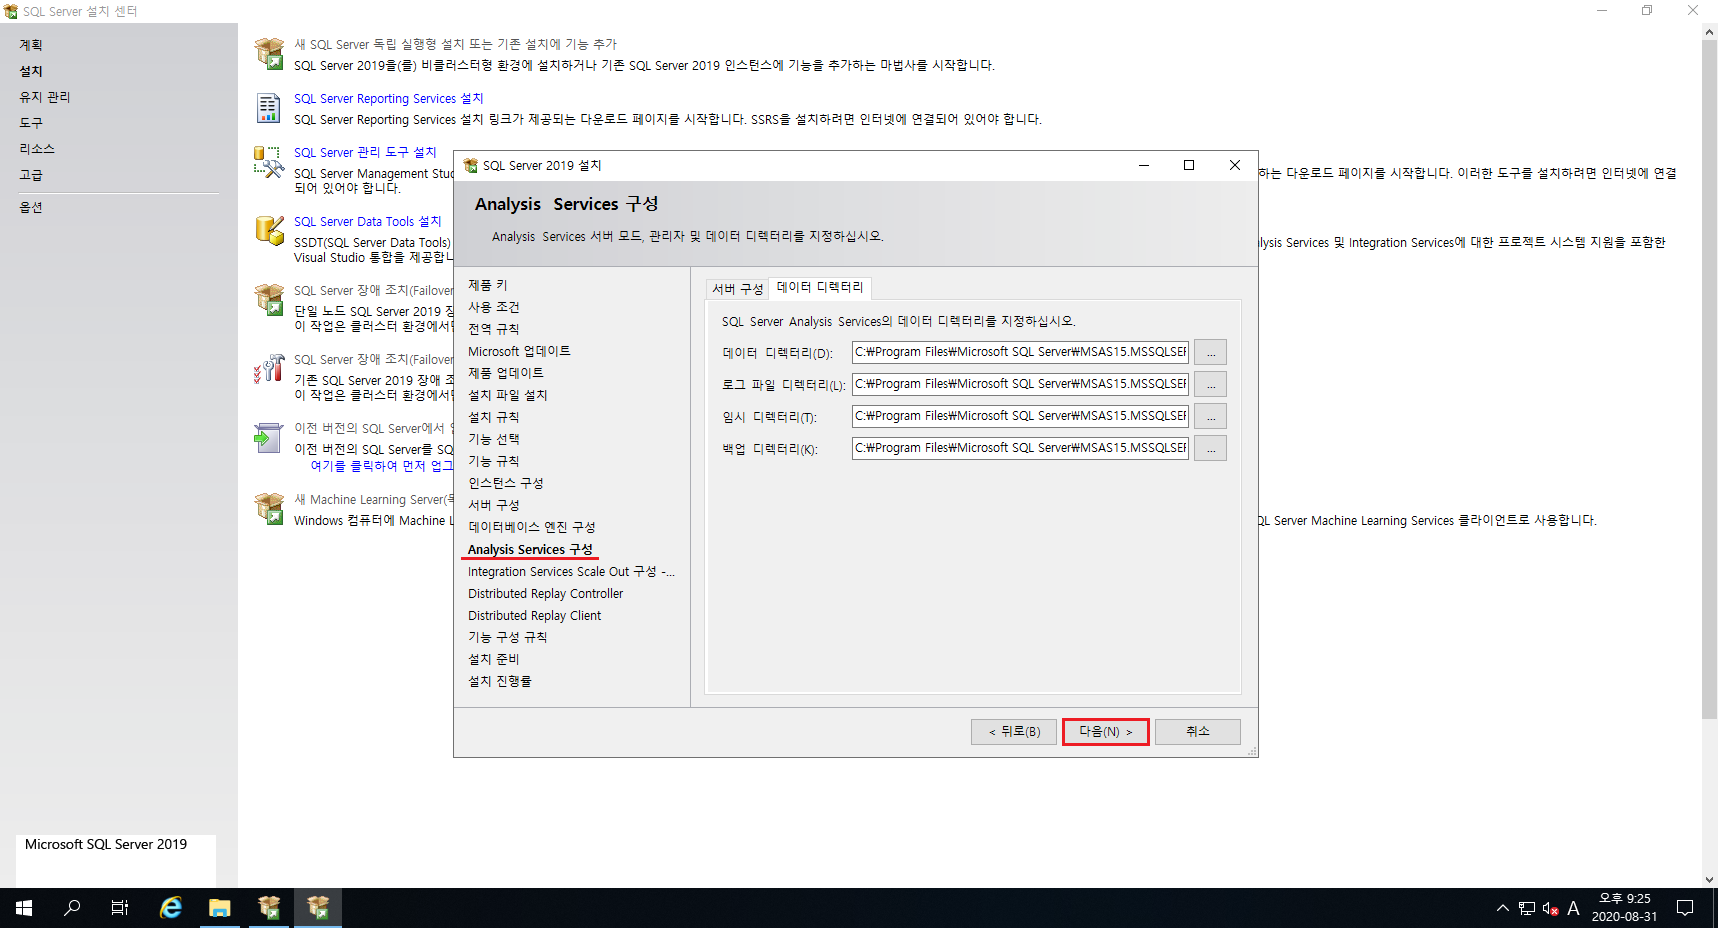Select the Integration Services Scale Out 구성 step
This screenshot has width=1718, height=928.
tap(571, 571)
